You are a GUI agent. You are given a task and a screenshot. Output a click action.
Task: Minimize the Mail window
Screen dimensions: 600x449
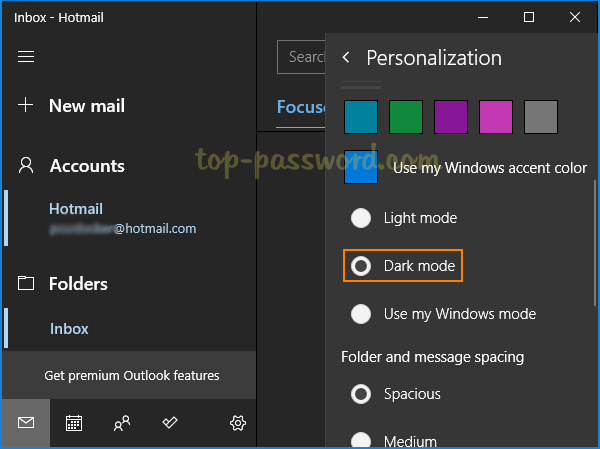[483, 17]
